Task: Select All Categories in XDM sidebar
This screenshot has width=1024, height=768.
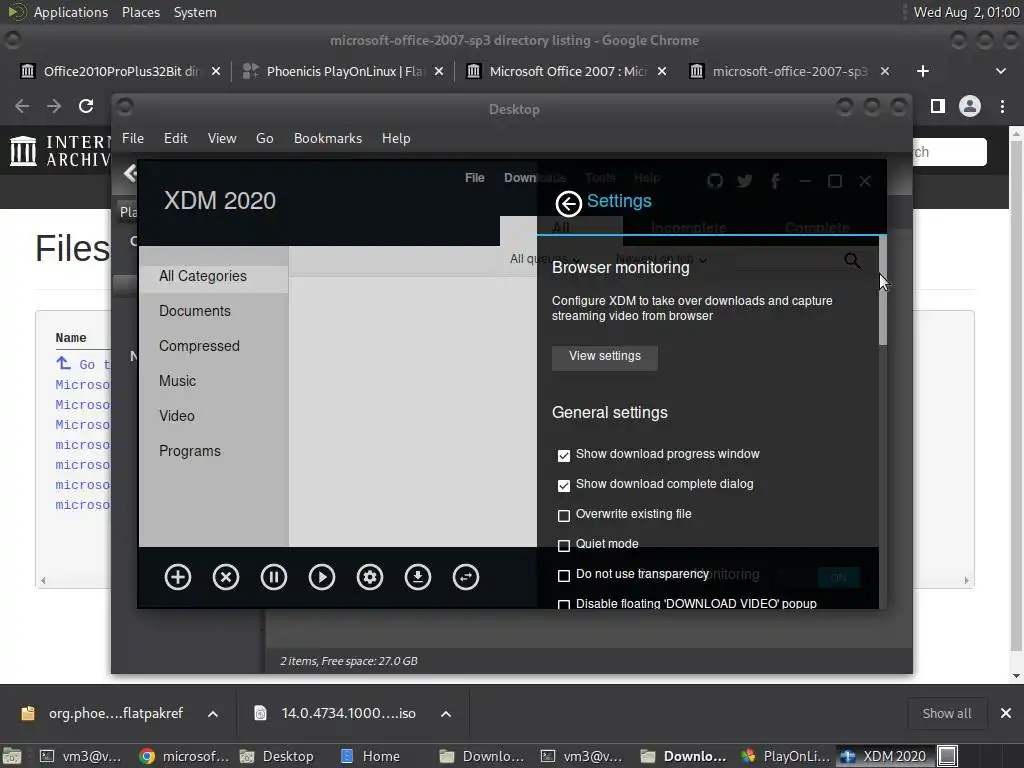Action: 214,276
